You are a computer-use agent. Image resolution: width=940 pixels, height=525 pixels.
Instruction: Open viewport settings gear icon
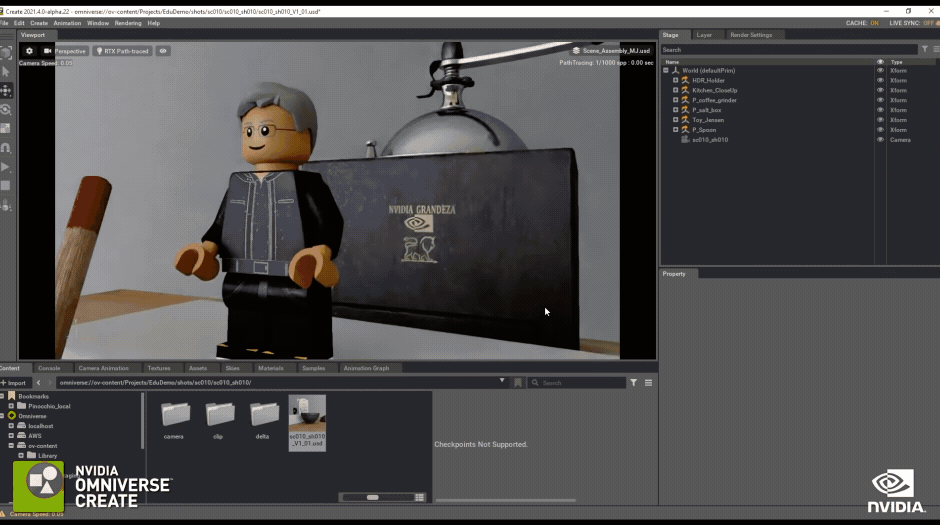(x=29, y=51)
